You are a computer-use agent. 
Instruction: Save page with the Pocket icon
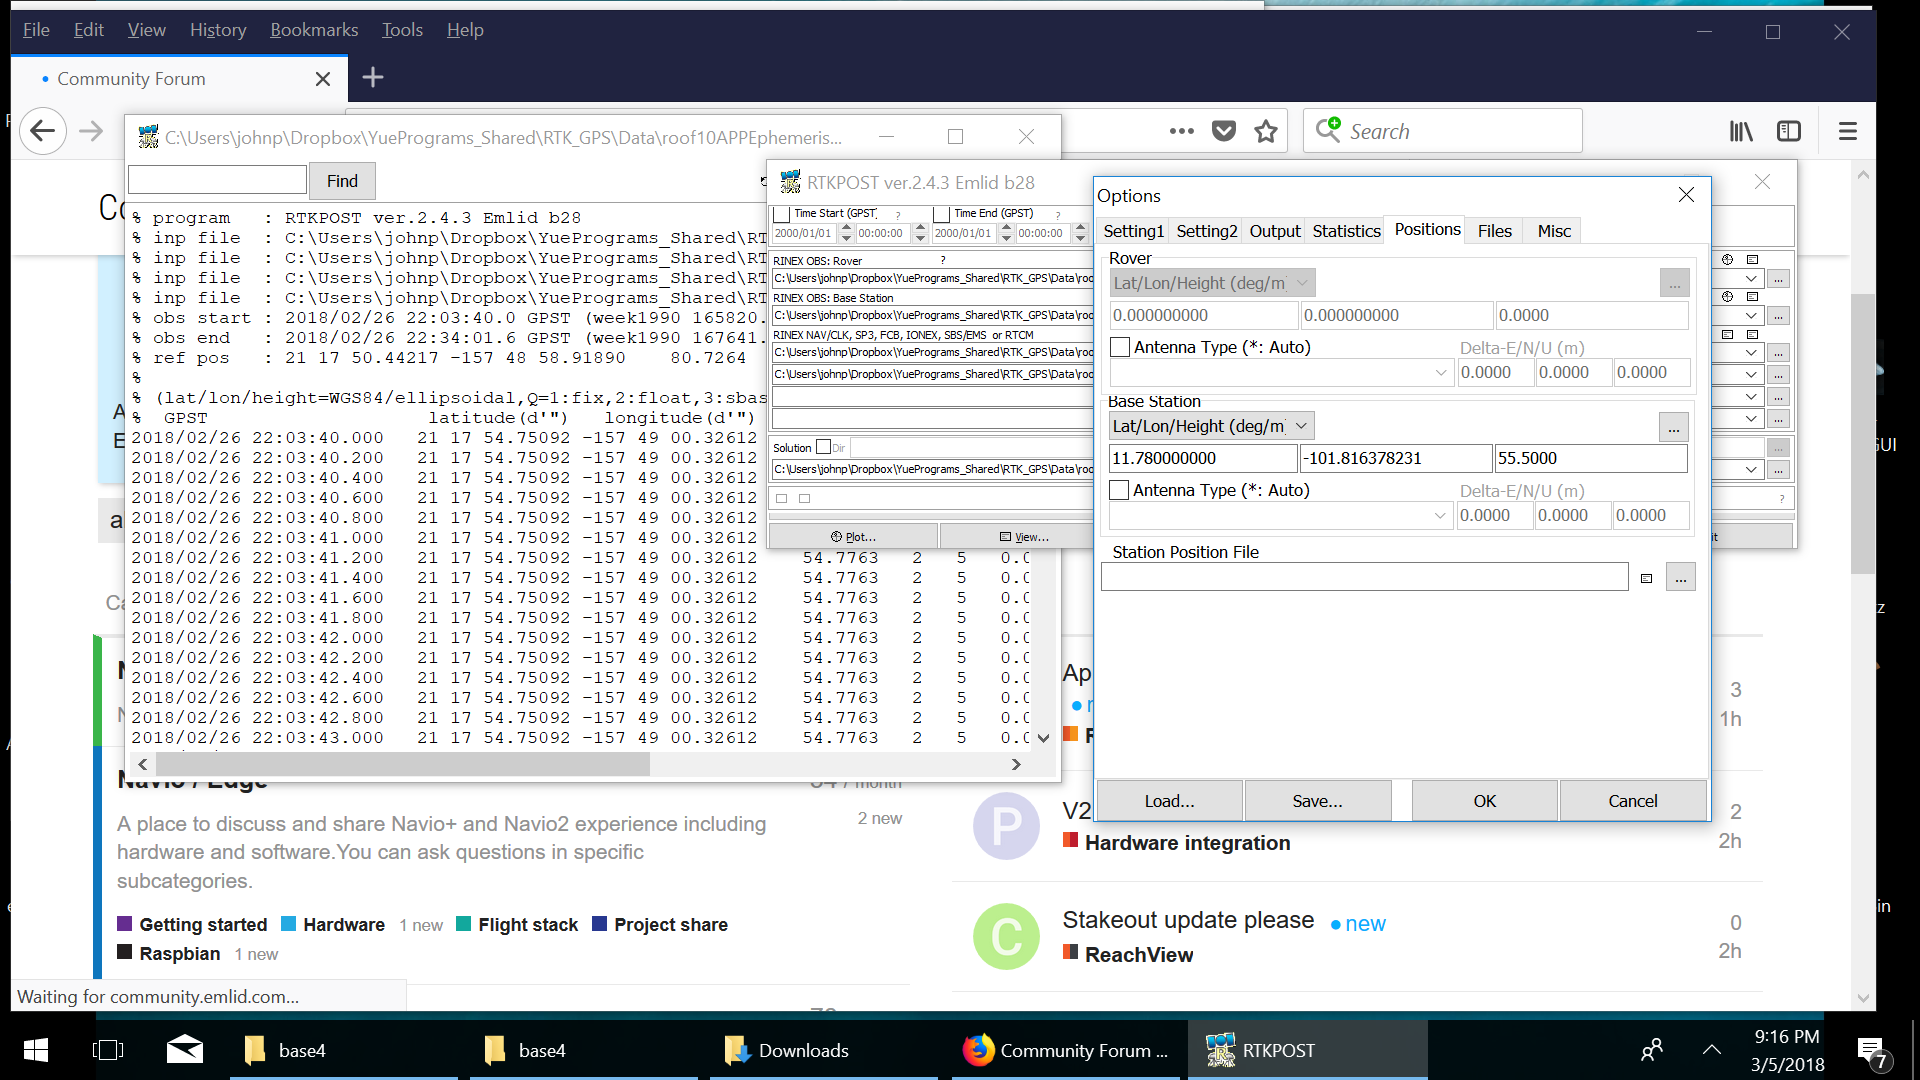point(1224,131)
